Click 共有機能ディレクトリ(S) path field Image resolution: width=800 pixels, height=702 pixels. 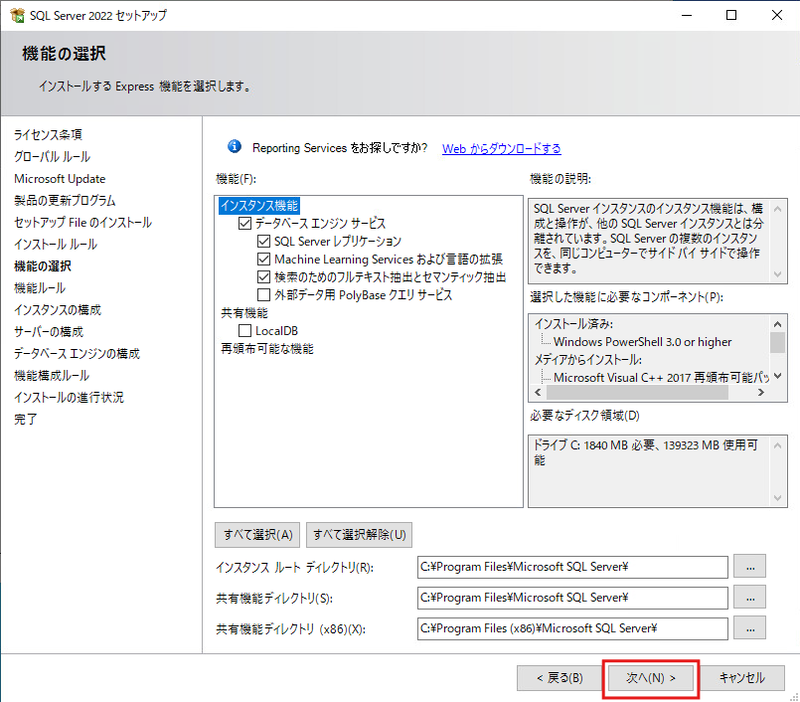coord(572,598)
